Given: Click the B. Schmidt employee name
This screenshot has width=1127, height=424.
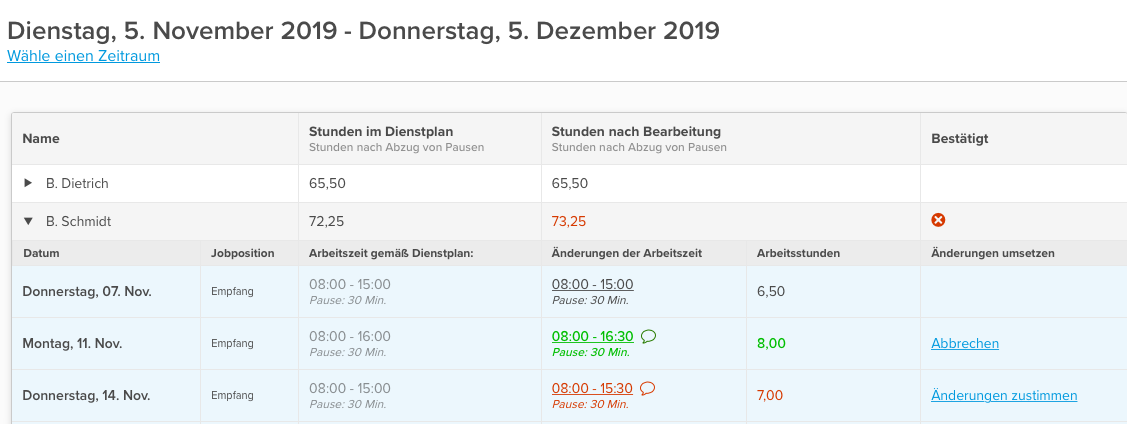Looking at the screenshot, I should [x=77, y=221].
